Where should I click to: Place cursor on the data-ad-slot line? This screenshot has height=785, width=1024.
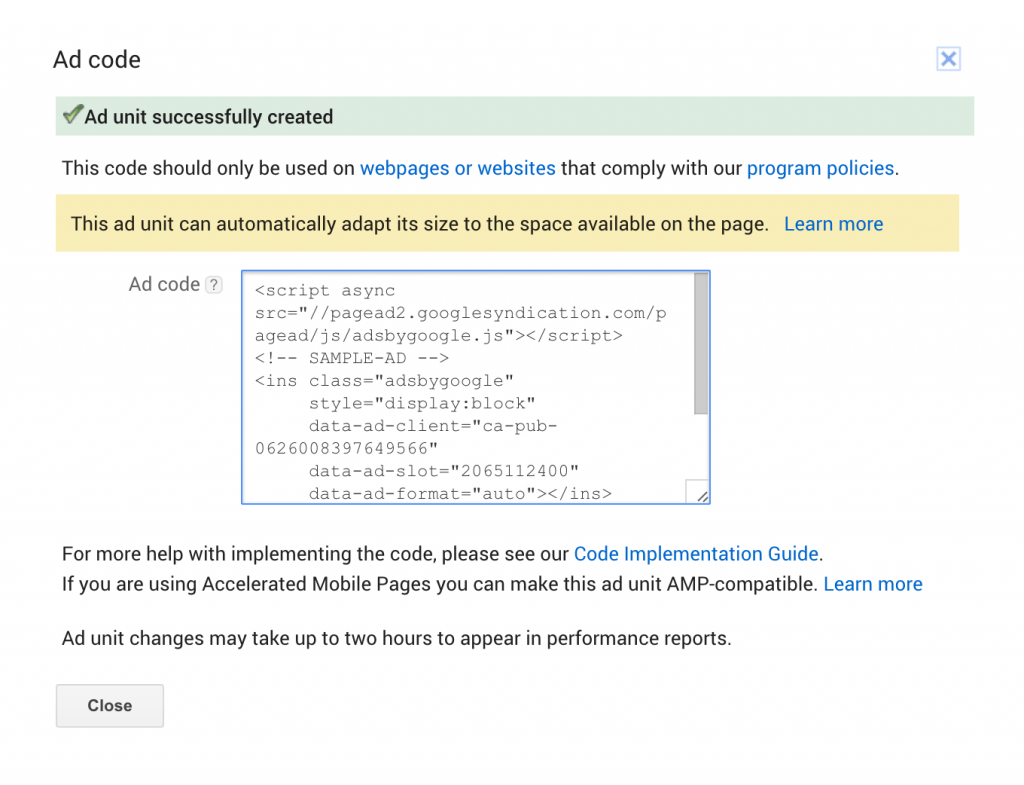(444, 471)
